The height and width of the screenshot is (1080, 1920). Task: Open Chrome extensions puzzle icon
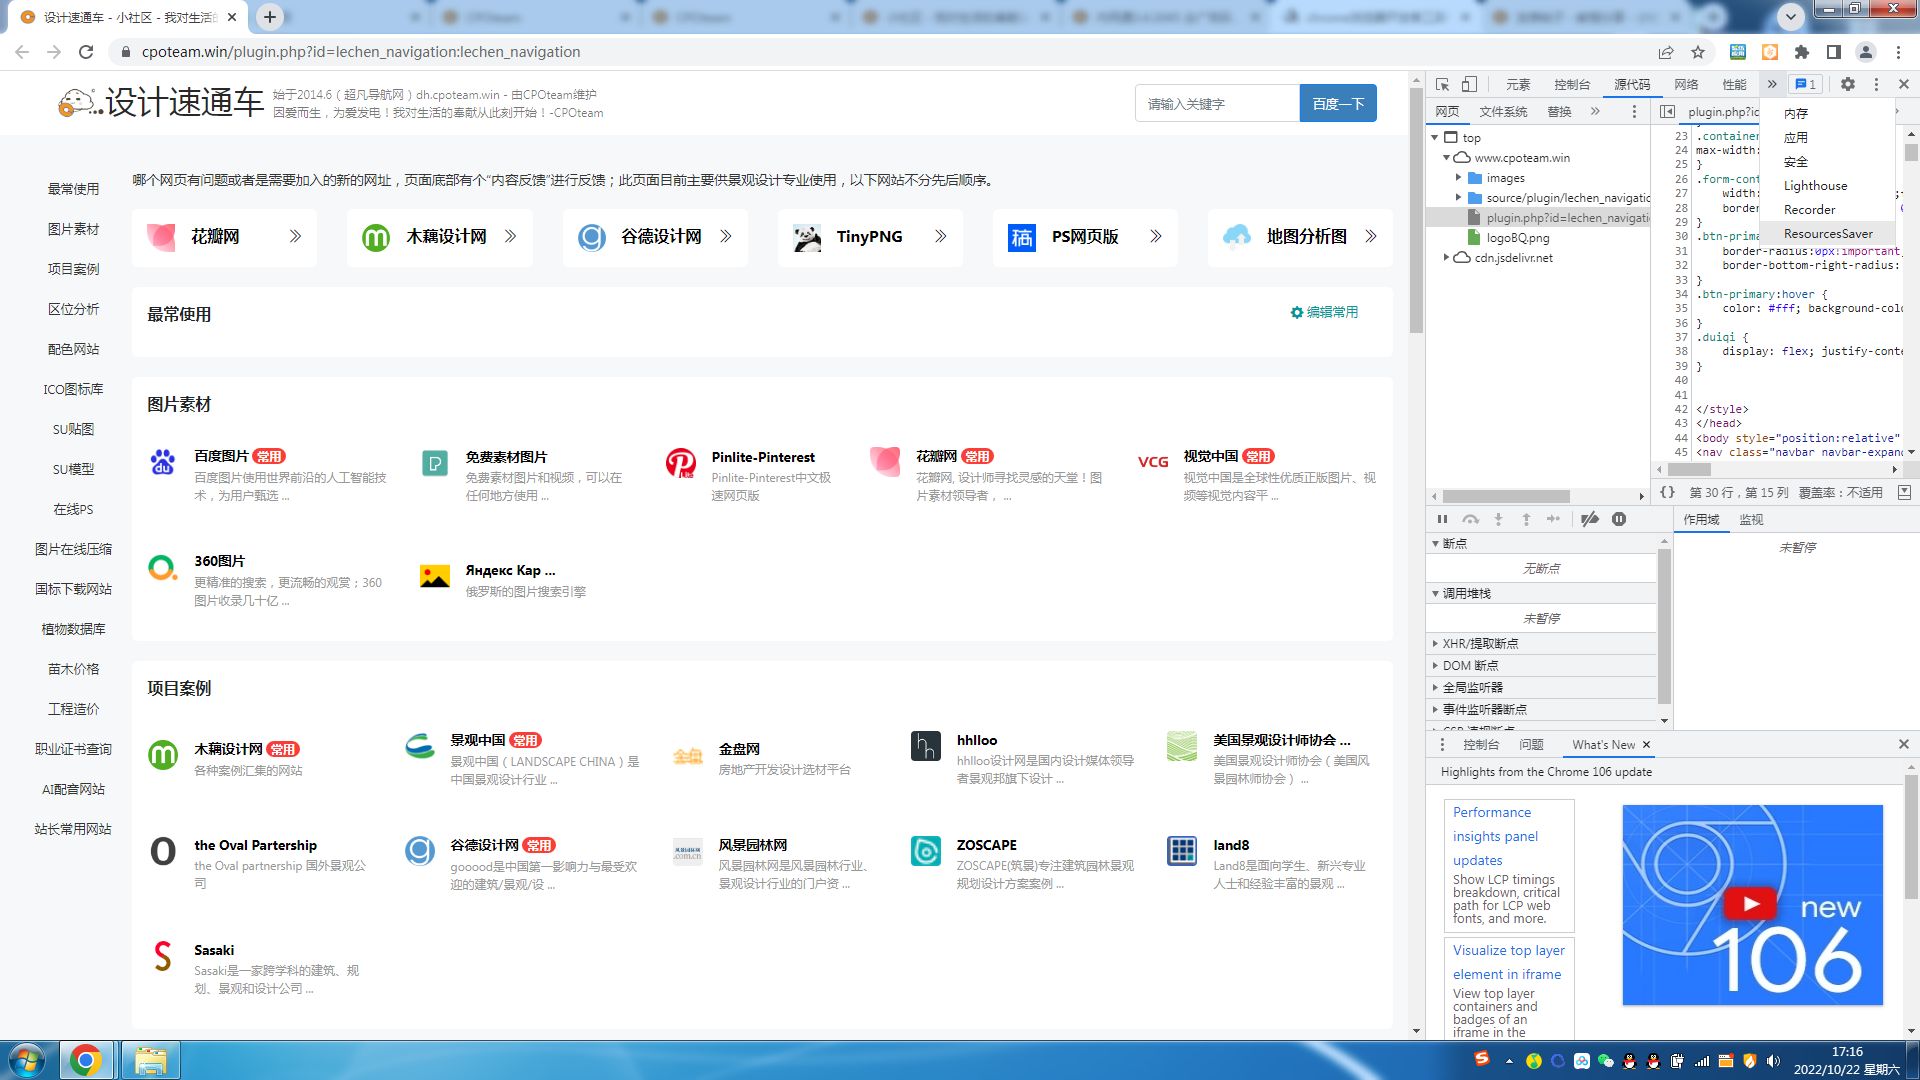1802,52
